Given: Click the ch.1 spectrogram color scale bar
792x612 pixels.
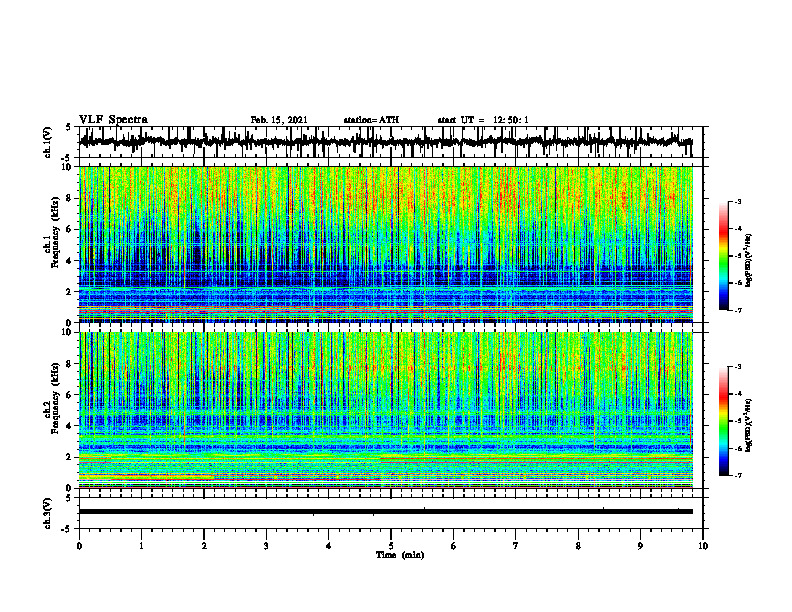Looking at the screenshot, I should [723, 255].
